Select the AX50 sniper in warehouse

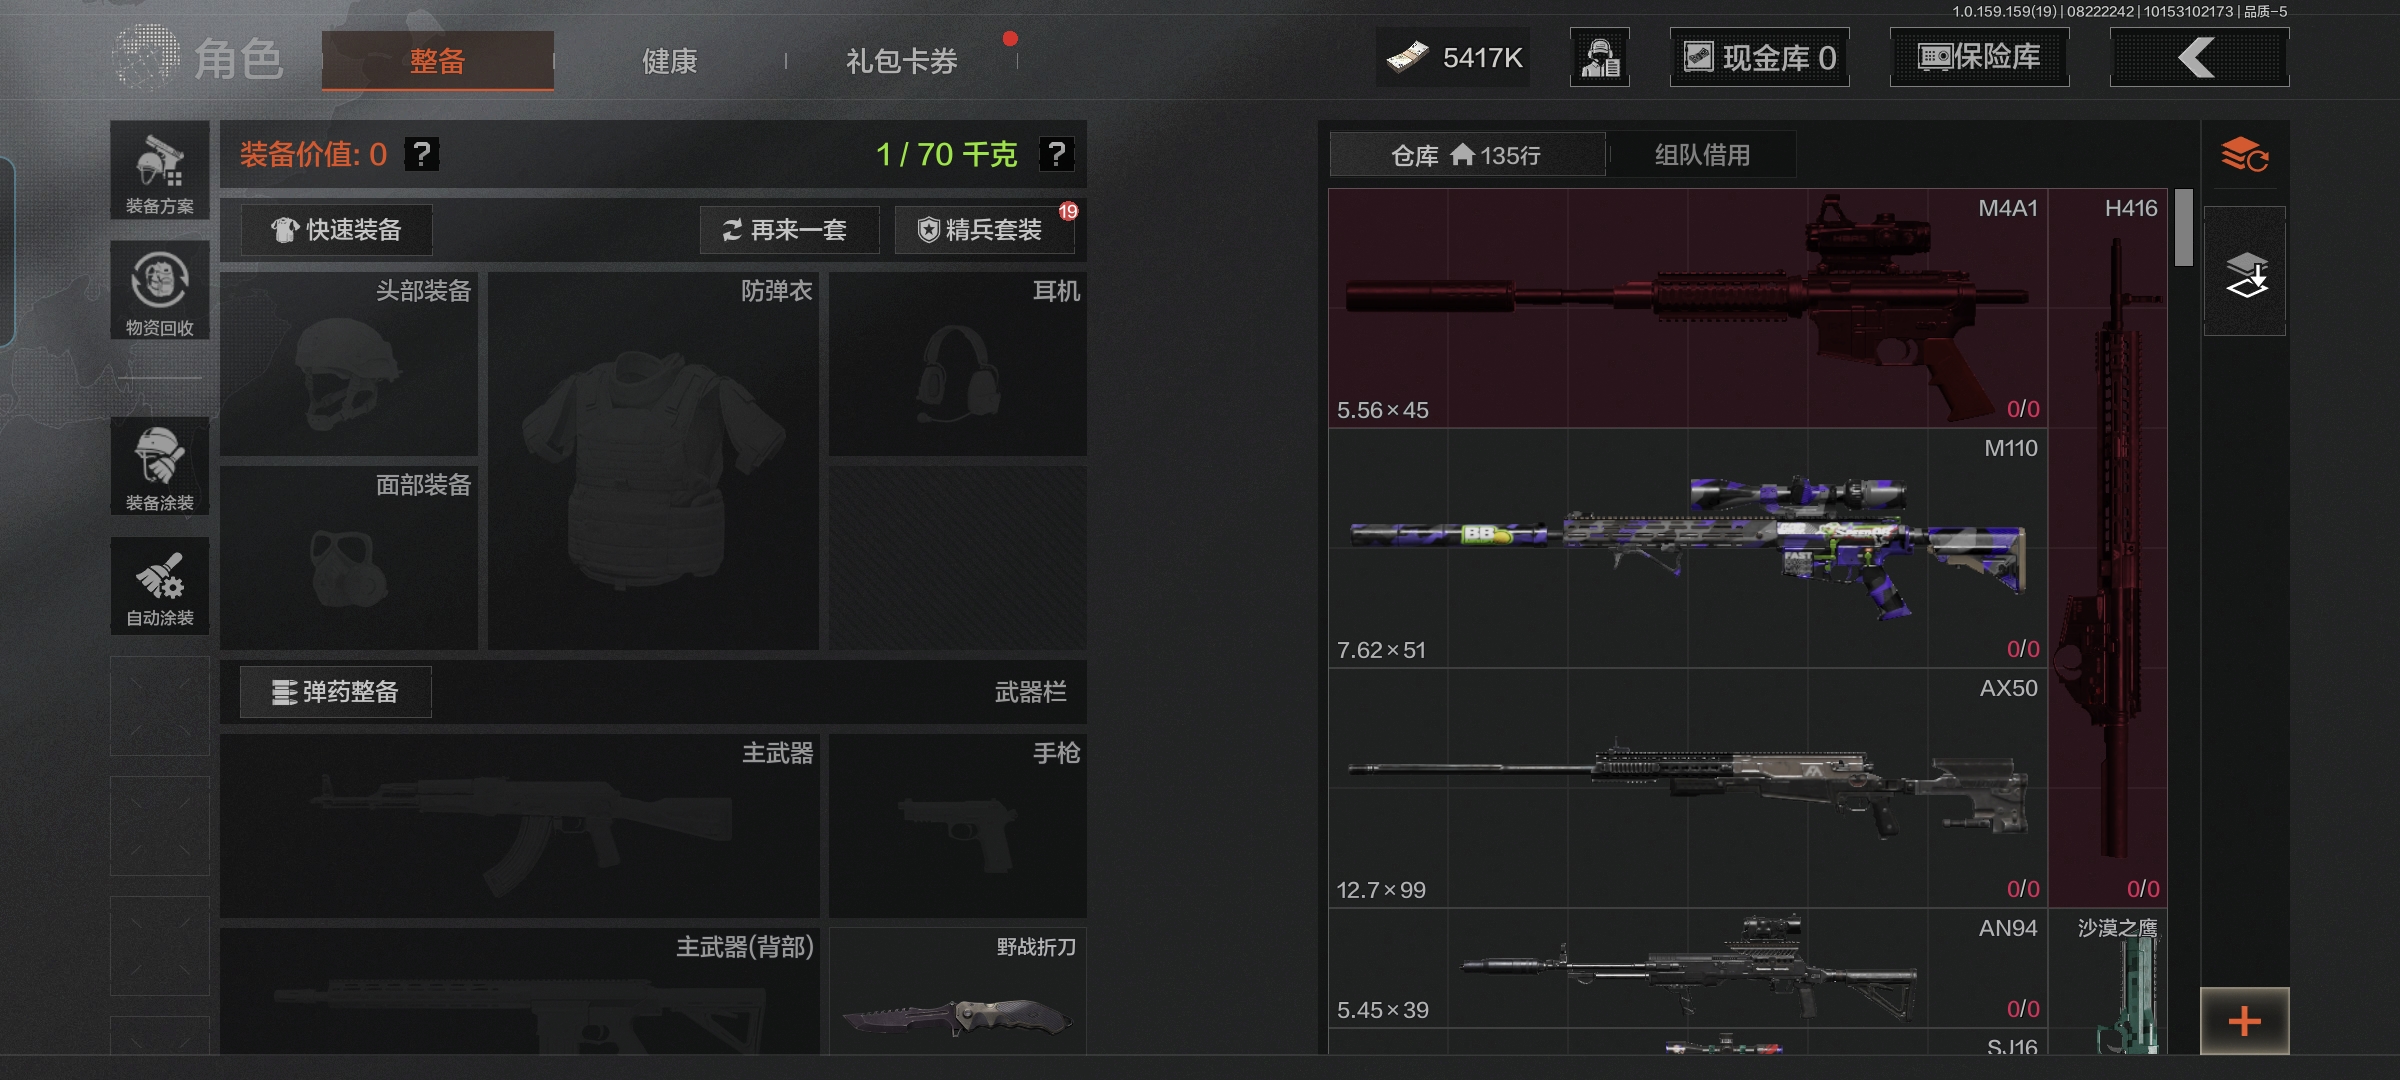[1688, 788]
